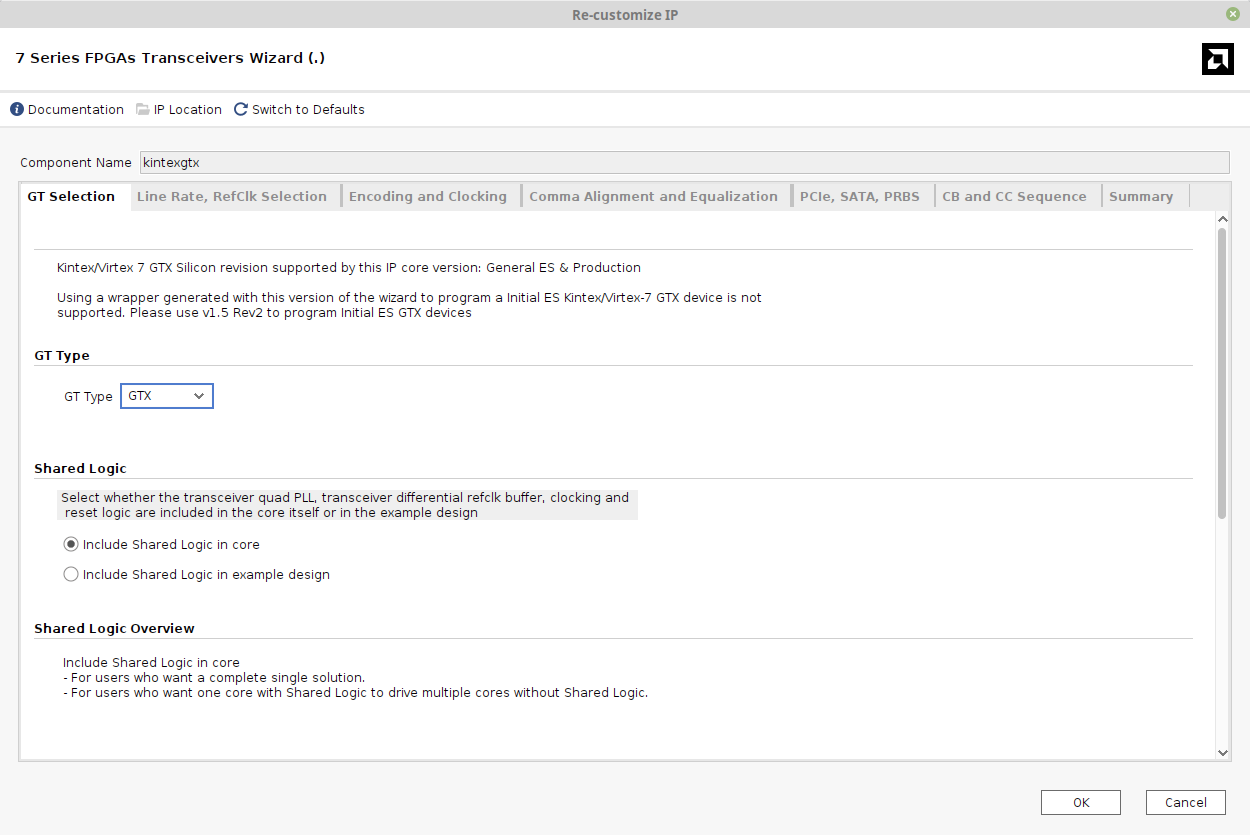1250x835 pixels.
Task: Open the GT Type dropdown
Action: (x=167, y=396)
